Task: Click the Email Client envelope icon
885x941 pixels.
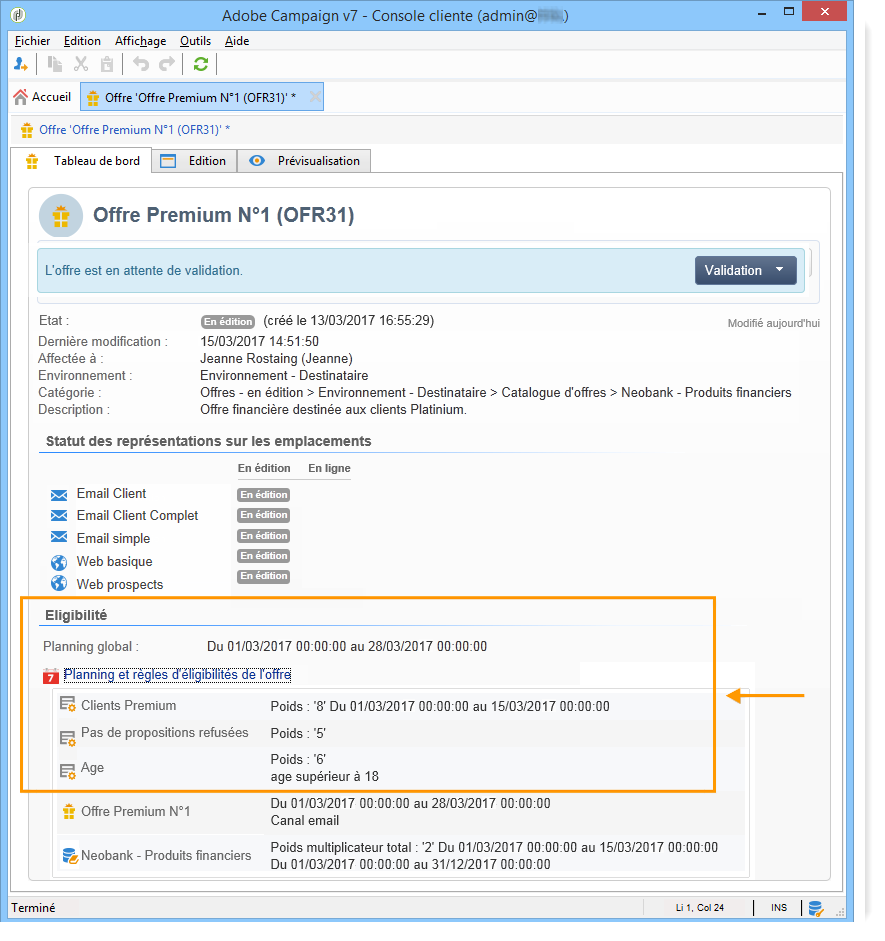Action: pos(59,495)
